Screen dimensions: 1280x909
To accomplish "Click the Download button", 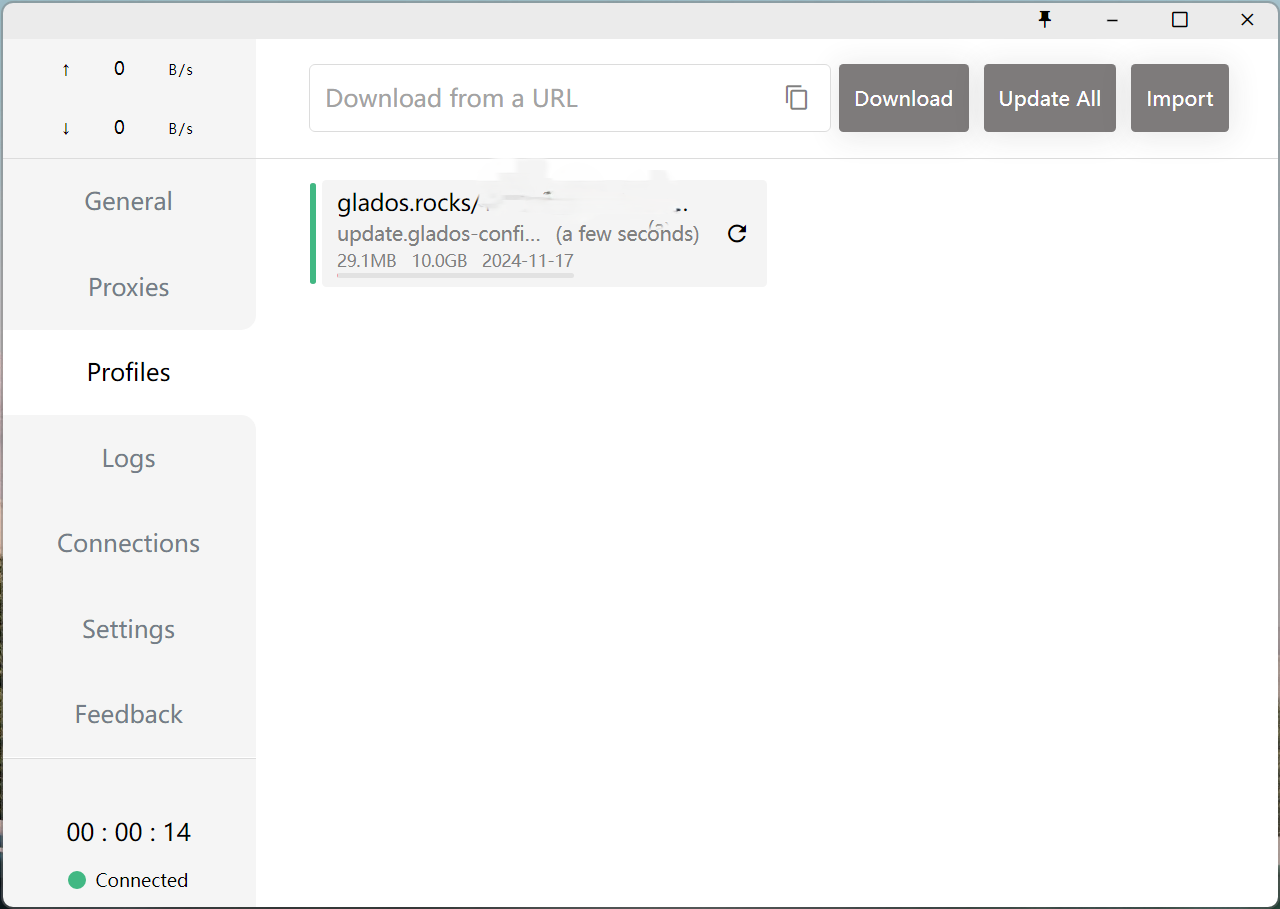I will coord(904,98).
